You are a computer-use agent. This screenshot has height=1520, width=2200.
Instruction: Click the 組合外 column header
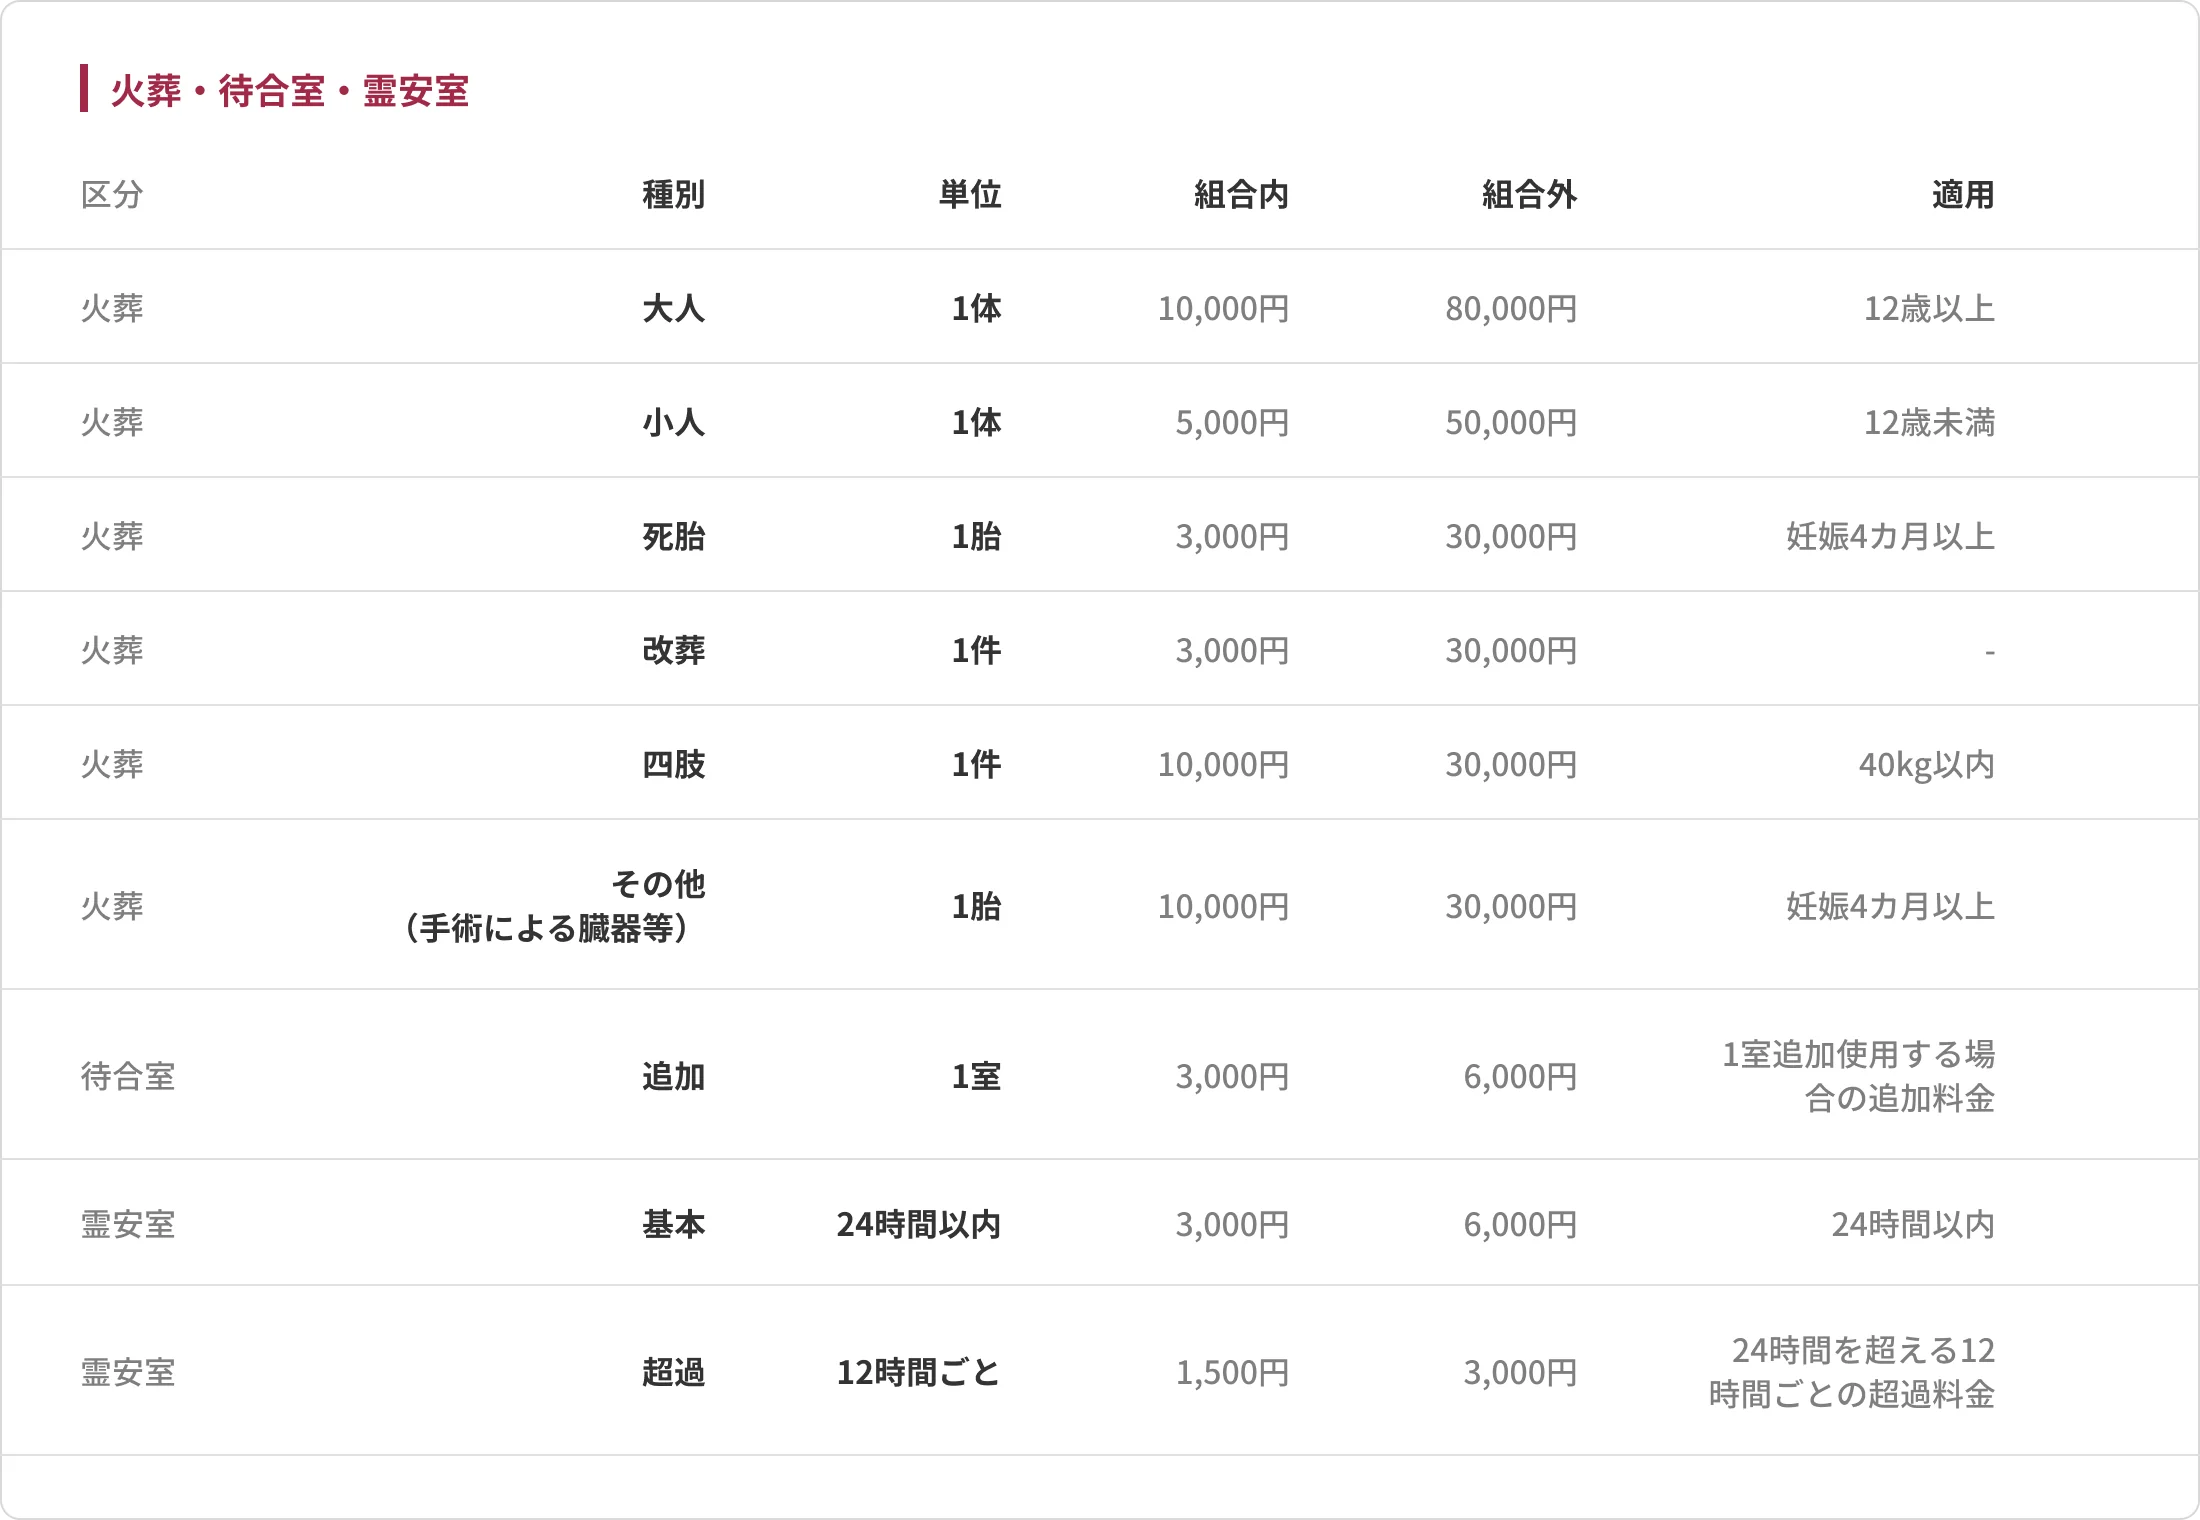pos(1530,194)
